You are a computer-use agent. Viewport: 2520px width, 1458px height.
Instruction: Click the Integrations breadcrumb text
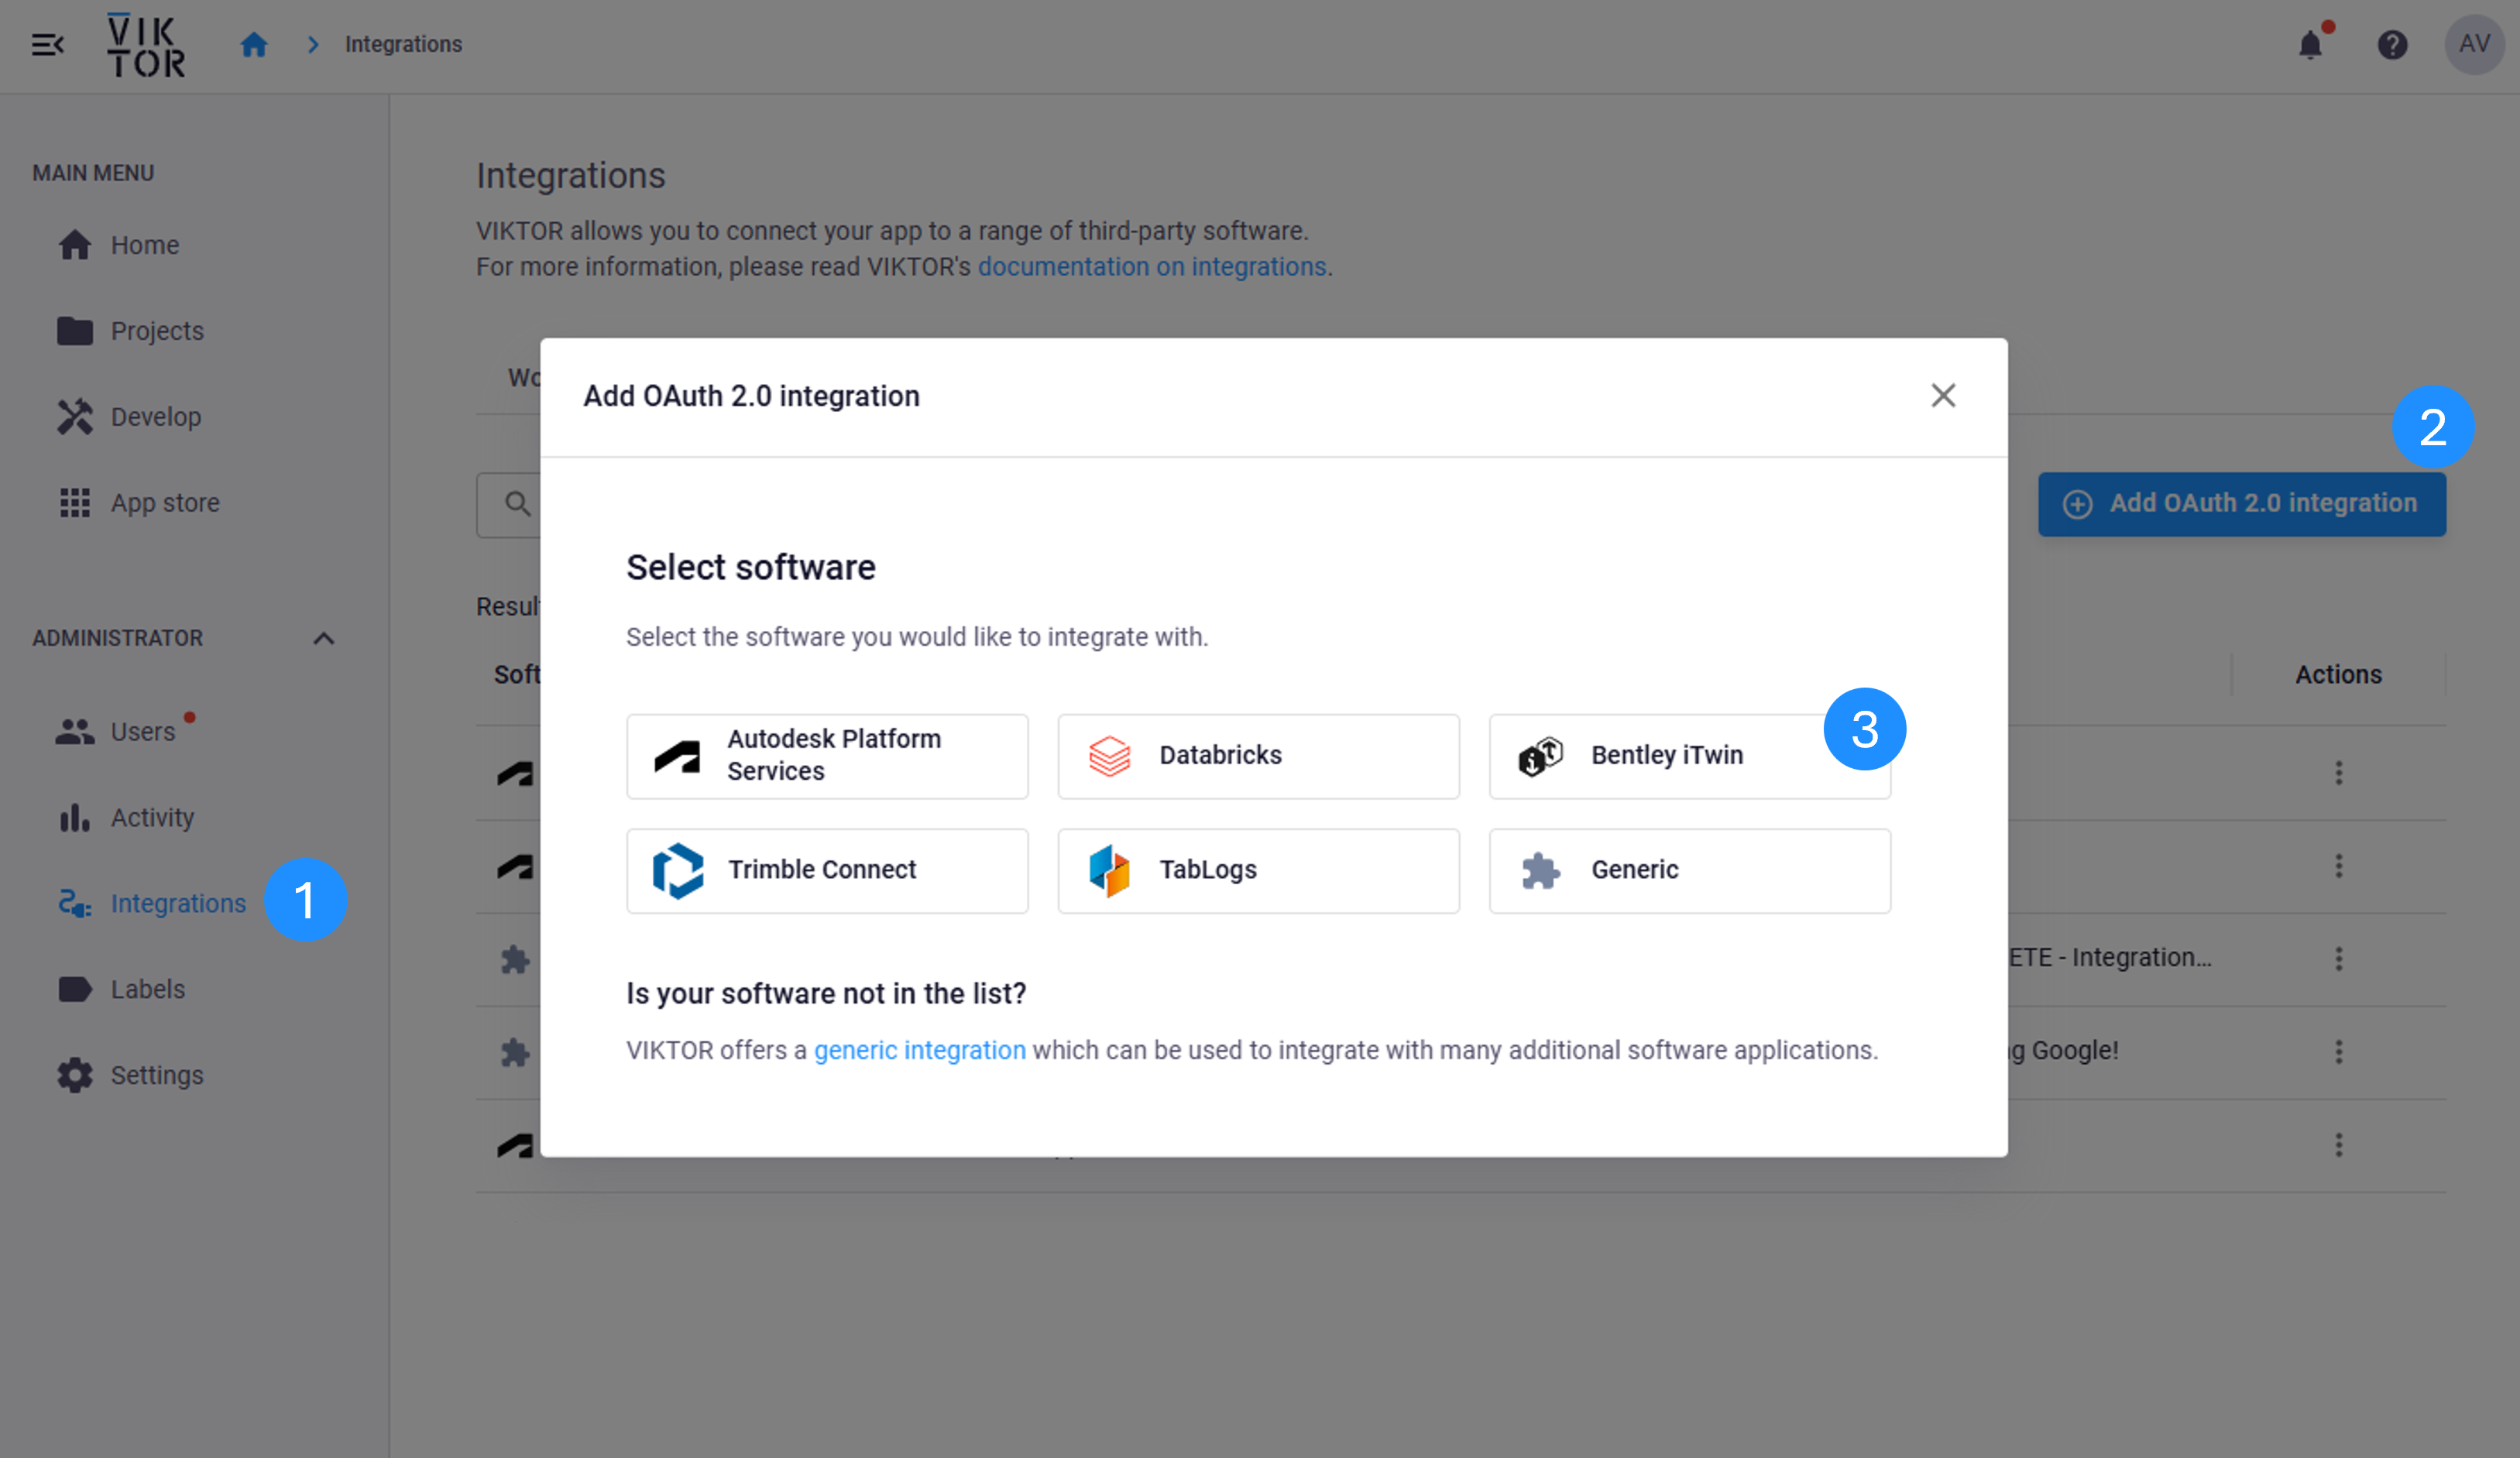click(403, 45)
